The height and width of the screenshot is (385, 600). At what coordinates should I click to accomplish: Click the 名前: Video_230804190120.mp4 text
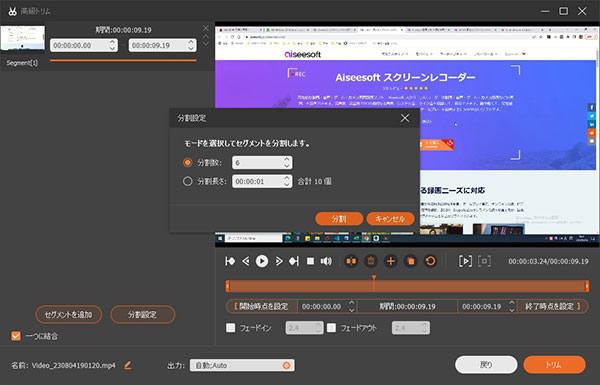pos(63,365)
